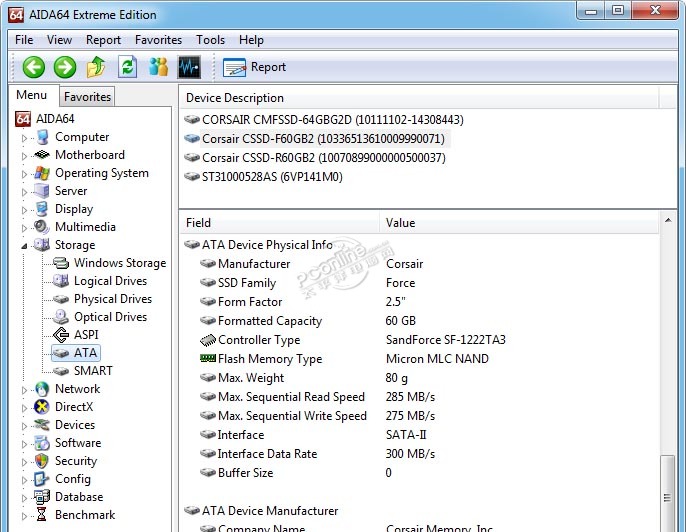Open the Tools menu
This screenshot has height=532, width=686.
pyautogui.click(x=210, y=40)
